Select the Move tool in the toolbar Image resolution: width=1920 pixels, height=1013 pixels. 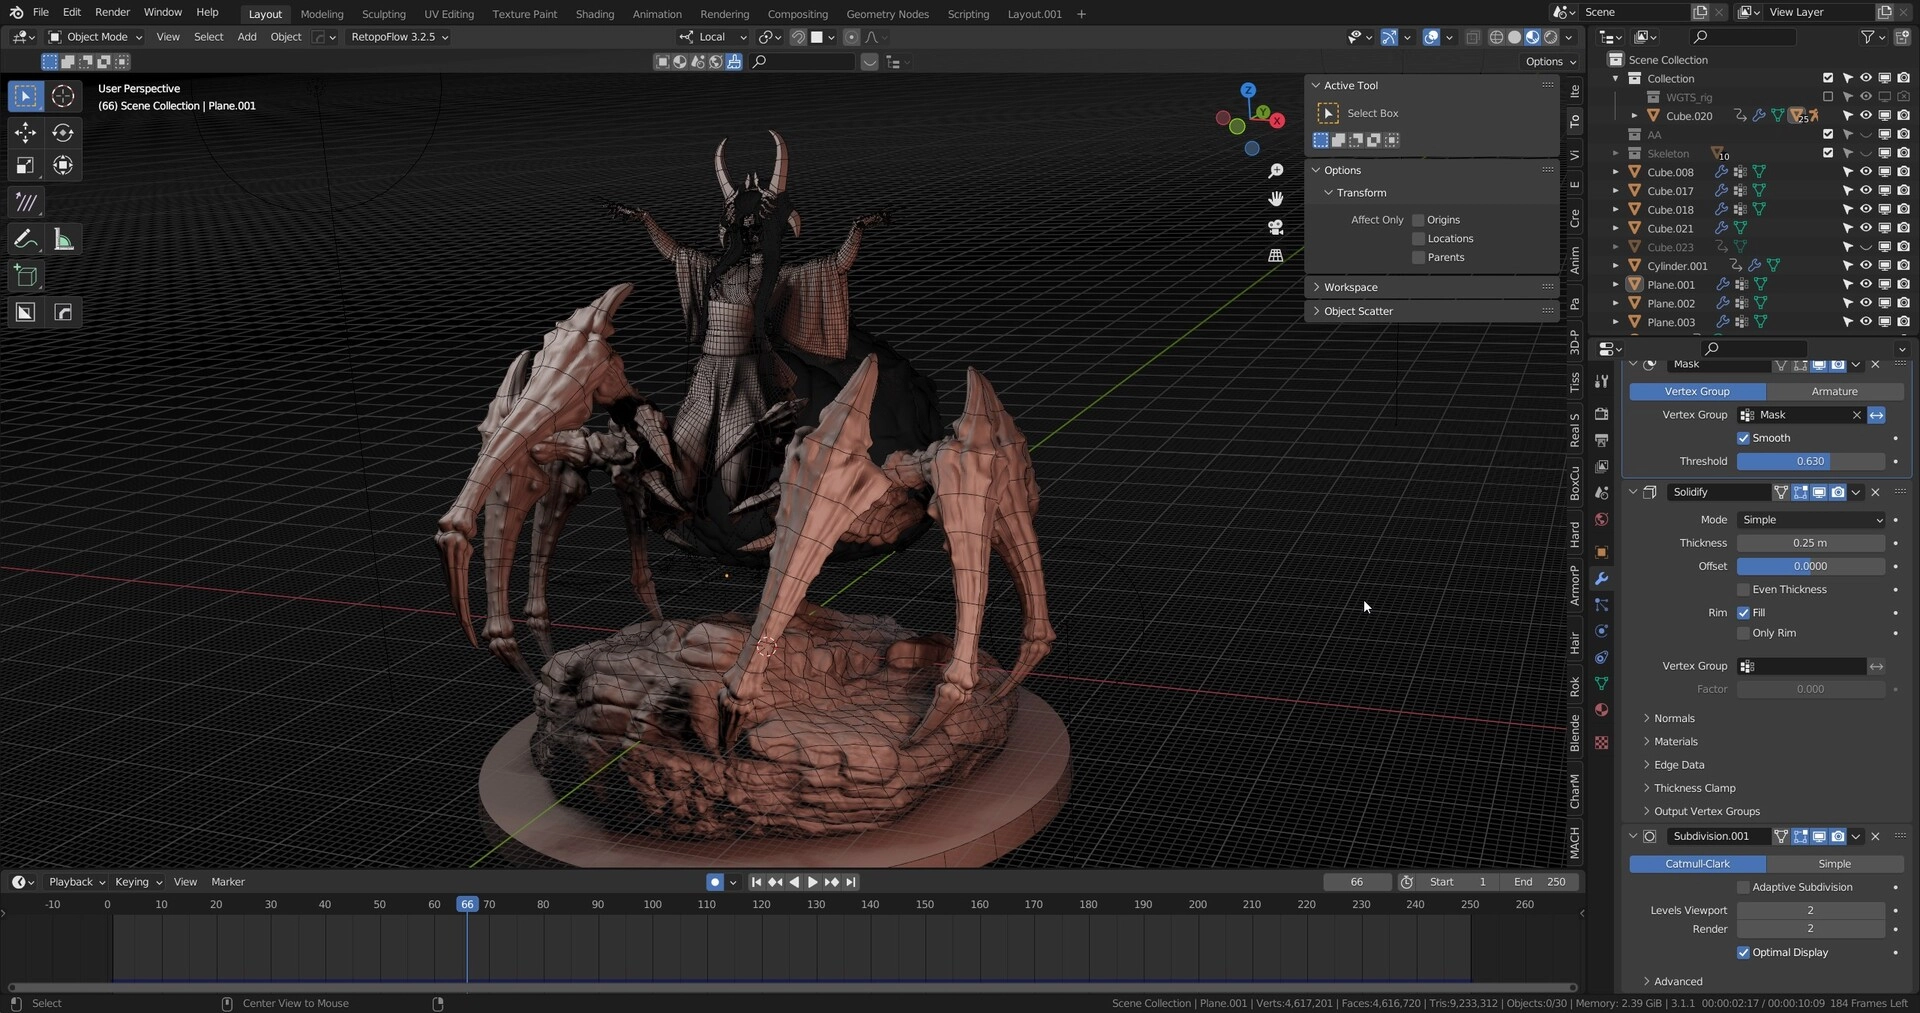pos(25,133)
